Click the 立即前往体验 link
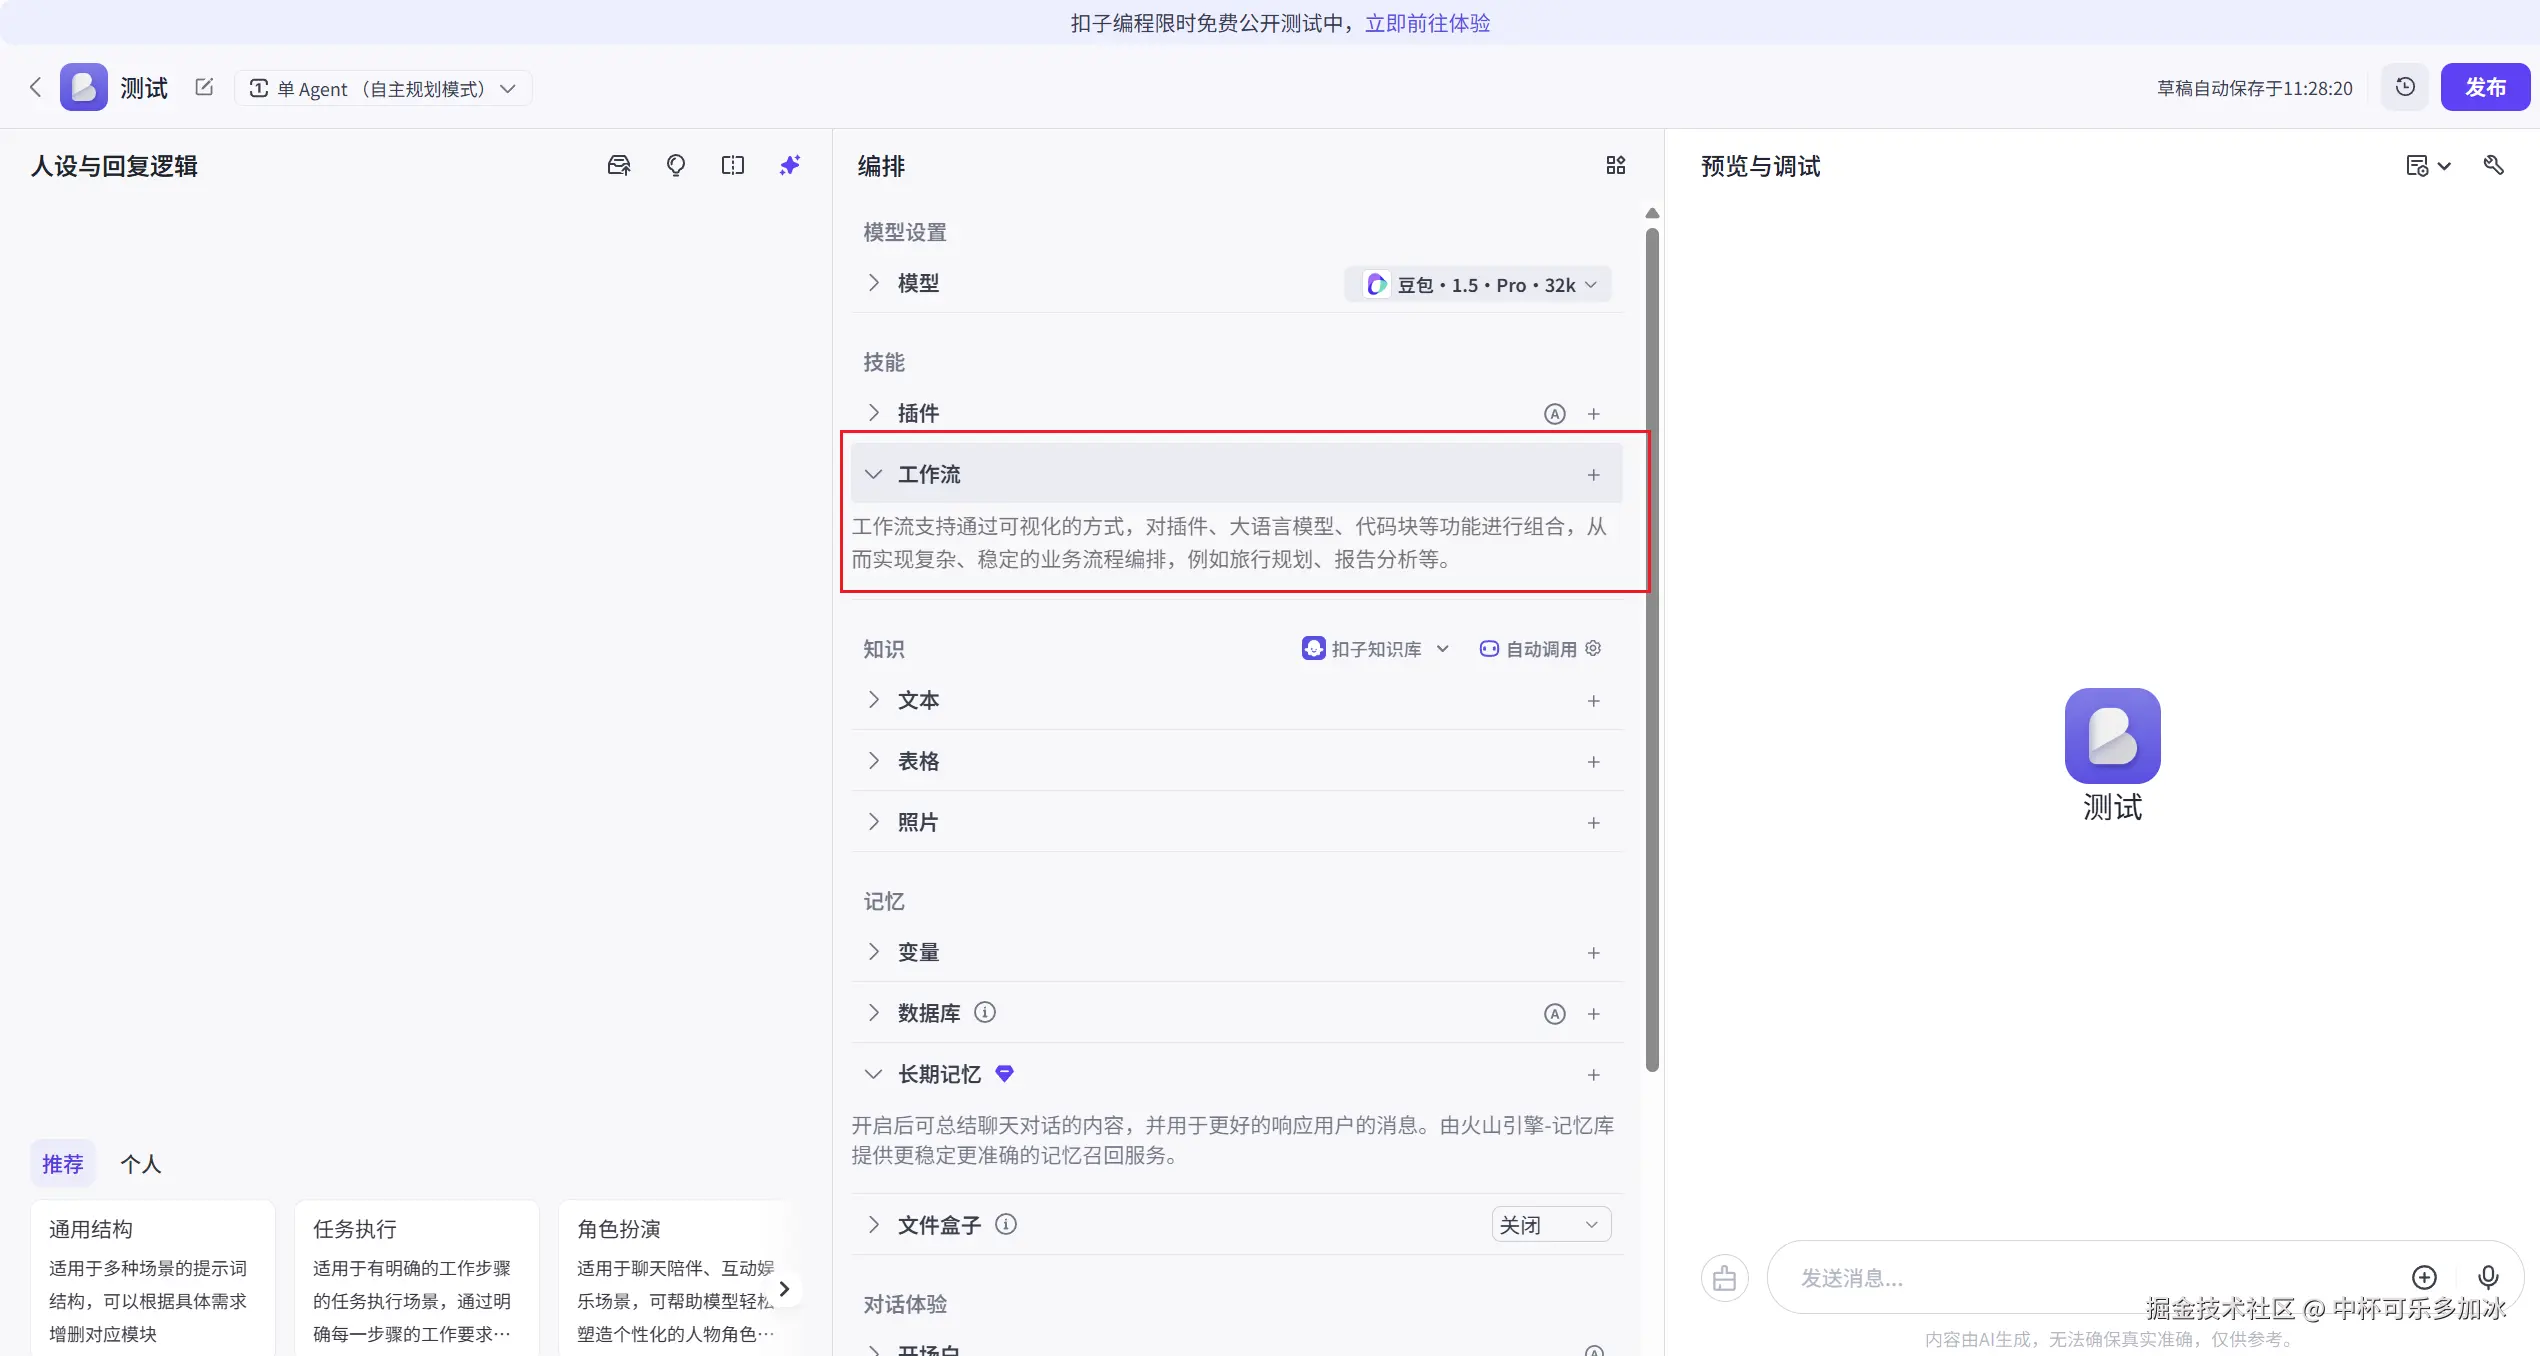Screen dimensions: 2540x1356 1427,23
